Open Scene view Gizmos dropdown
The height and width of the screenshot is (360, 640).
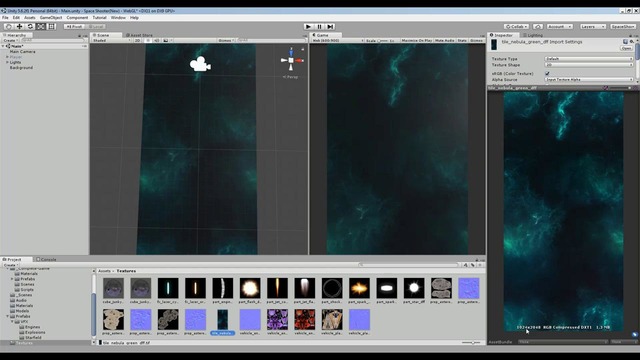[x=227, y=40]
